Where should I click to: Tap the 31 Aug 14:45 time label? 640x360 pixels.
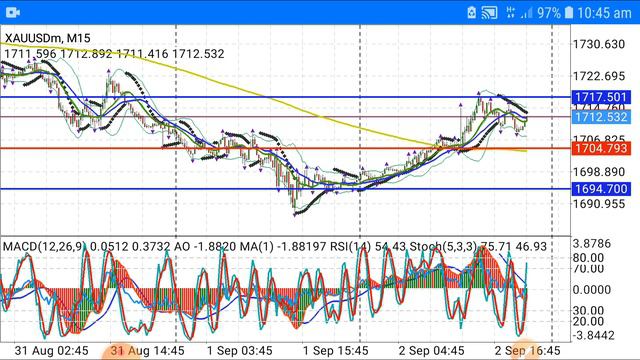pos(147,351)
